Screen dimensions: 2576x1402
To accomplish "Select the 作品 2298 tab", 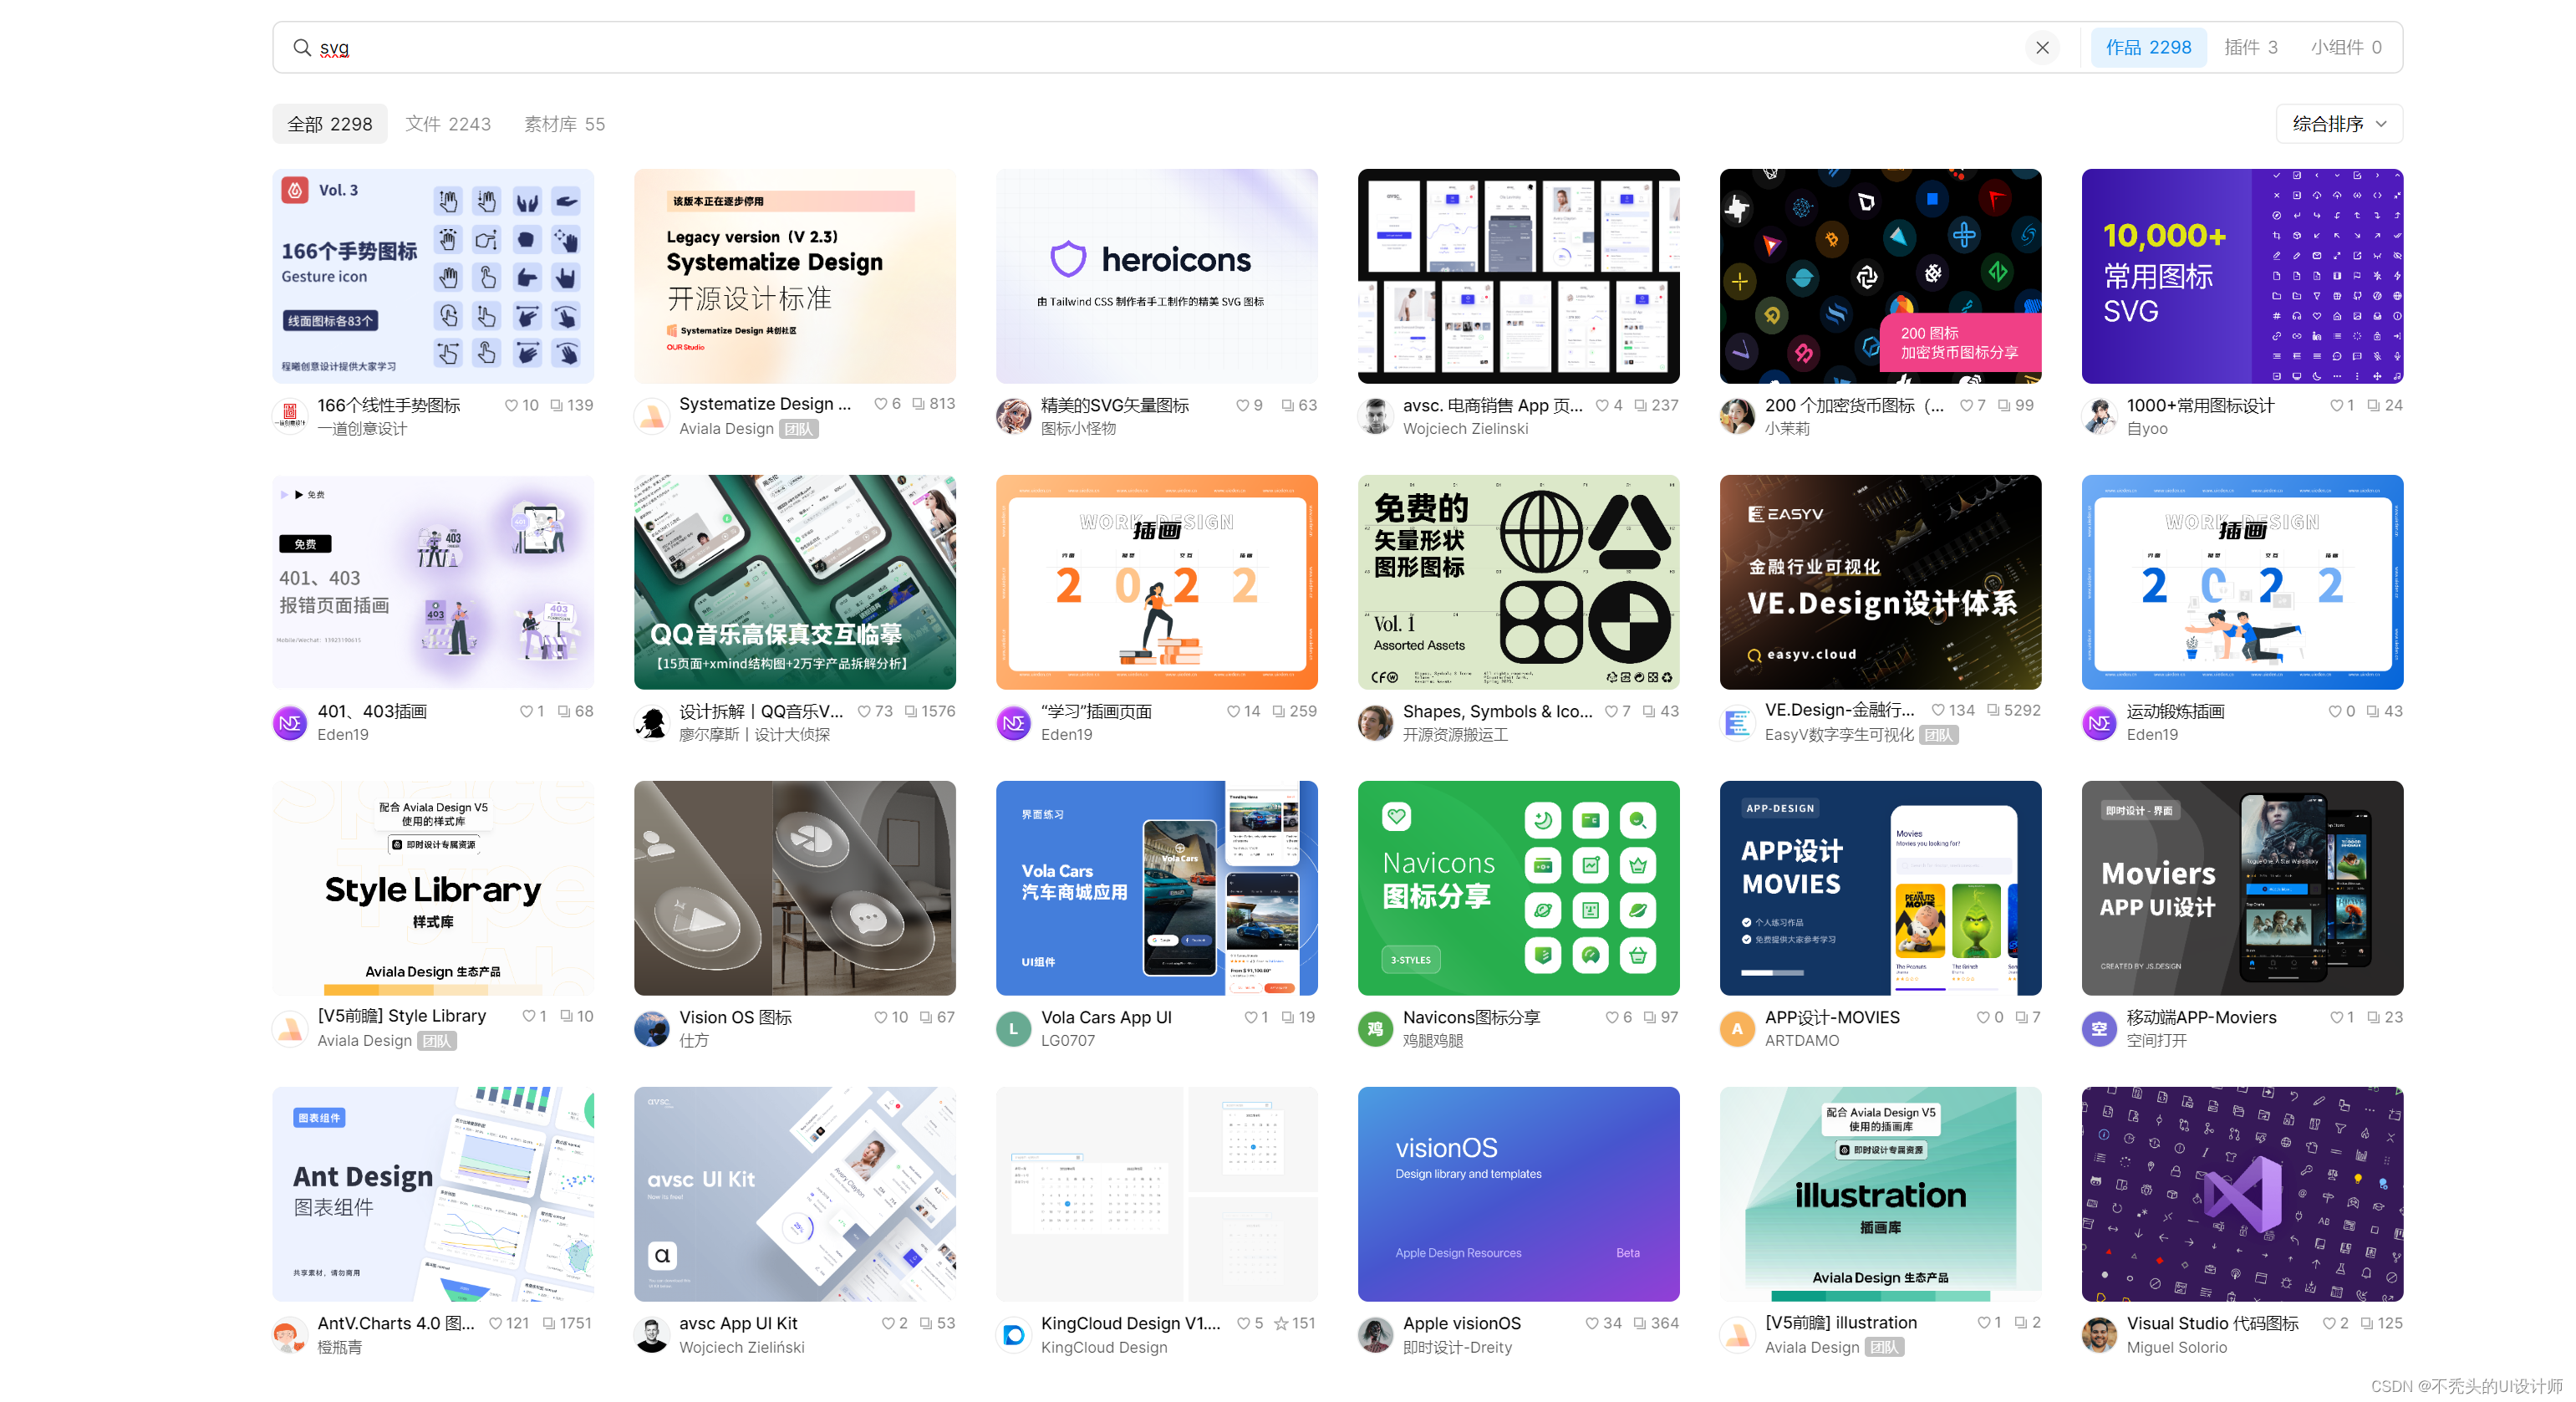I will (2148, 47).
